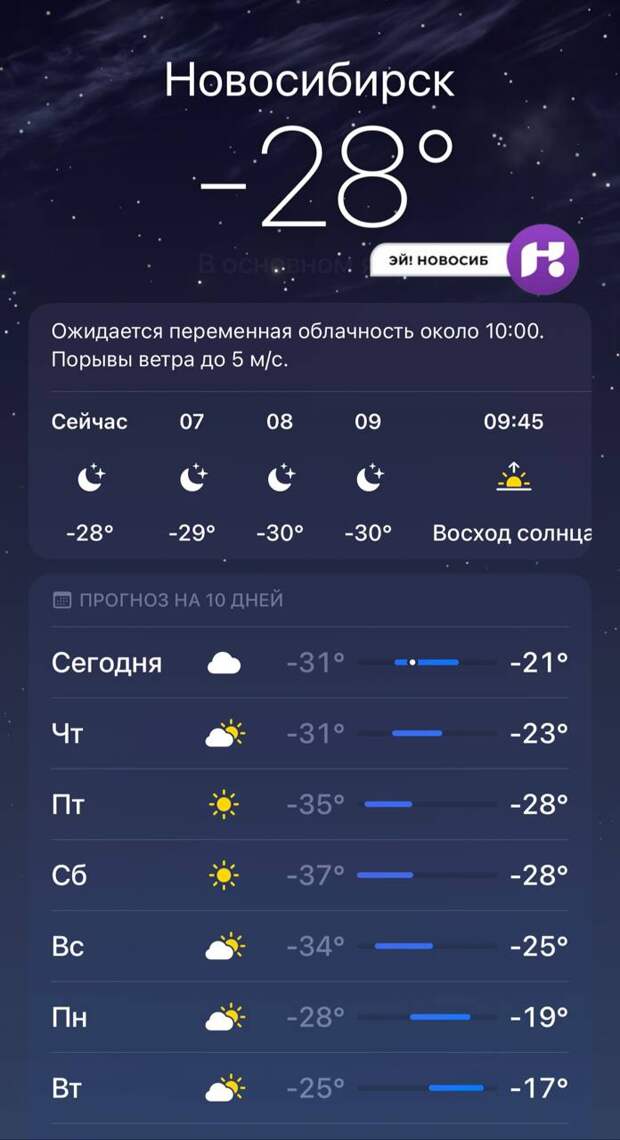Tap the sunrise icon at 09:45
The width and height of the screenshot is (620, 1140).
tap(513, 478)
